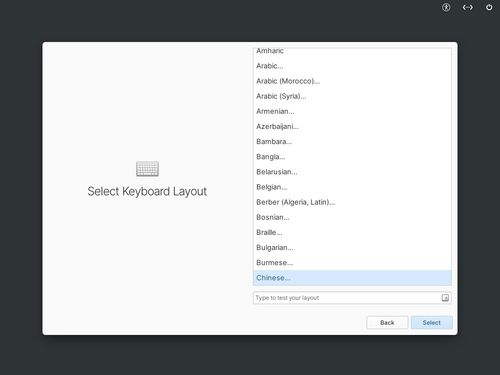Open the power menu icon
This screenshot has width=500, height=375.
click(x=489, y=7)
